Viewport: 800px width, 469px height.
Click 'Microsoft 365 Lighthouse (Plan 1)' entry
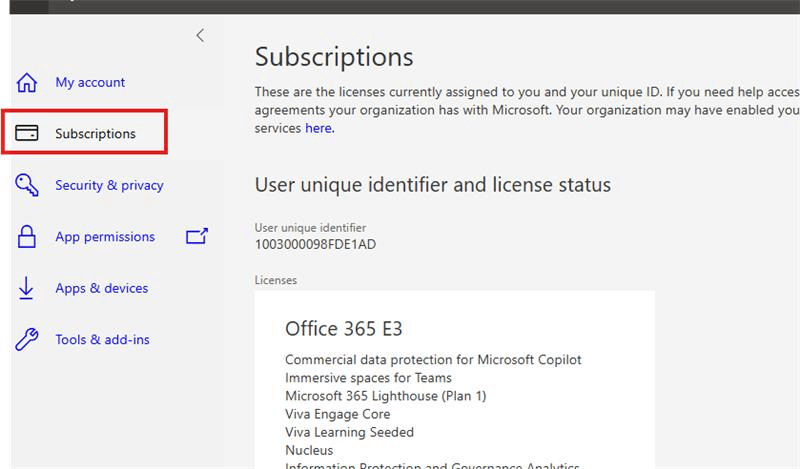coord(386,396)
